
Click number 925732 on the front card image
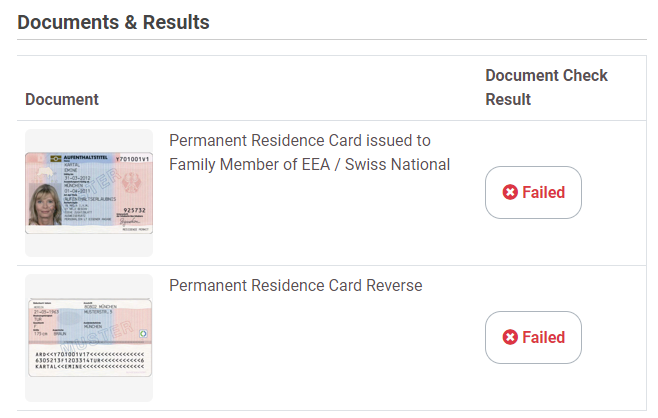(x=135, y=209)
